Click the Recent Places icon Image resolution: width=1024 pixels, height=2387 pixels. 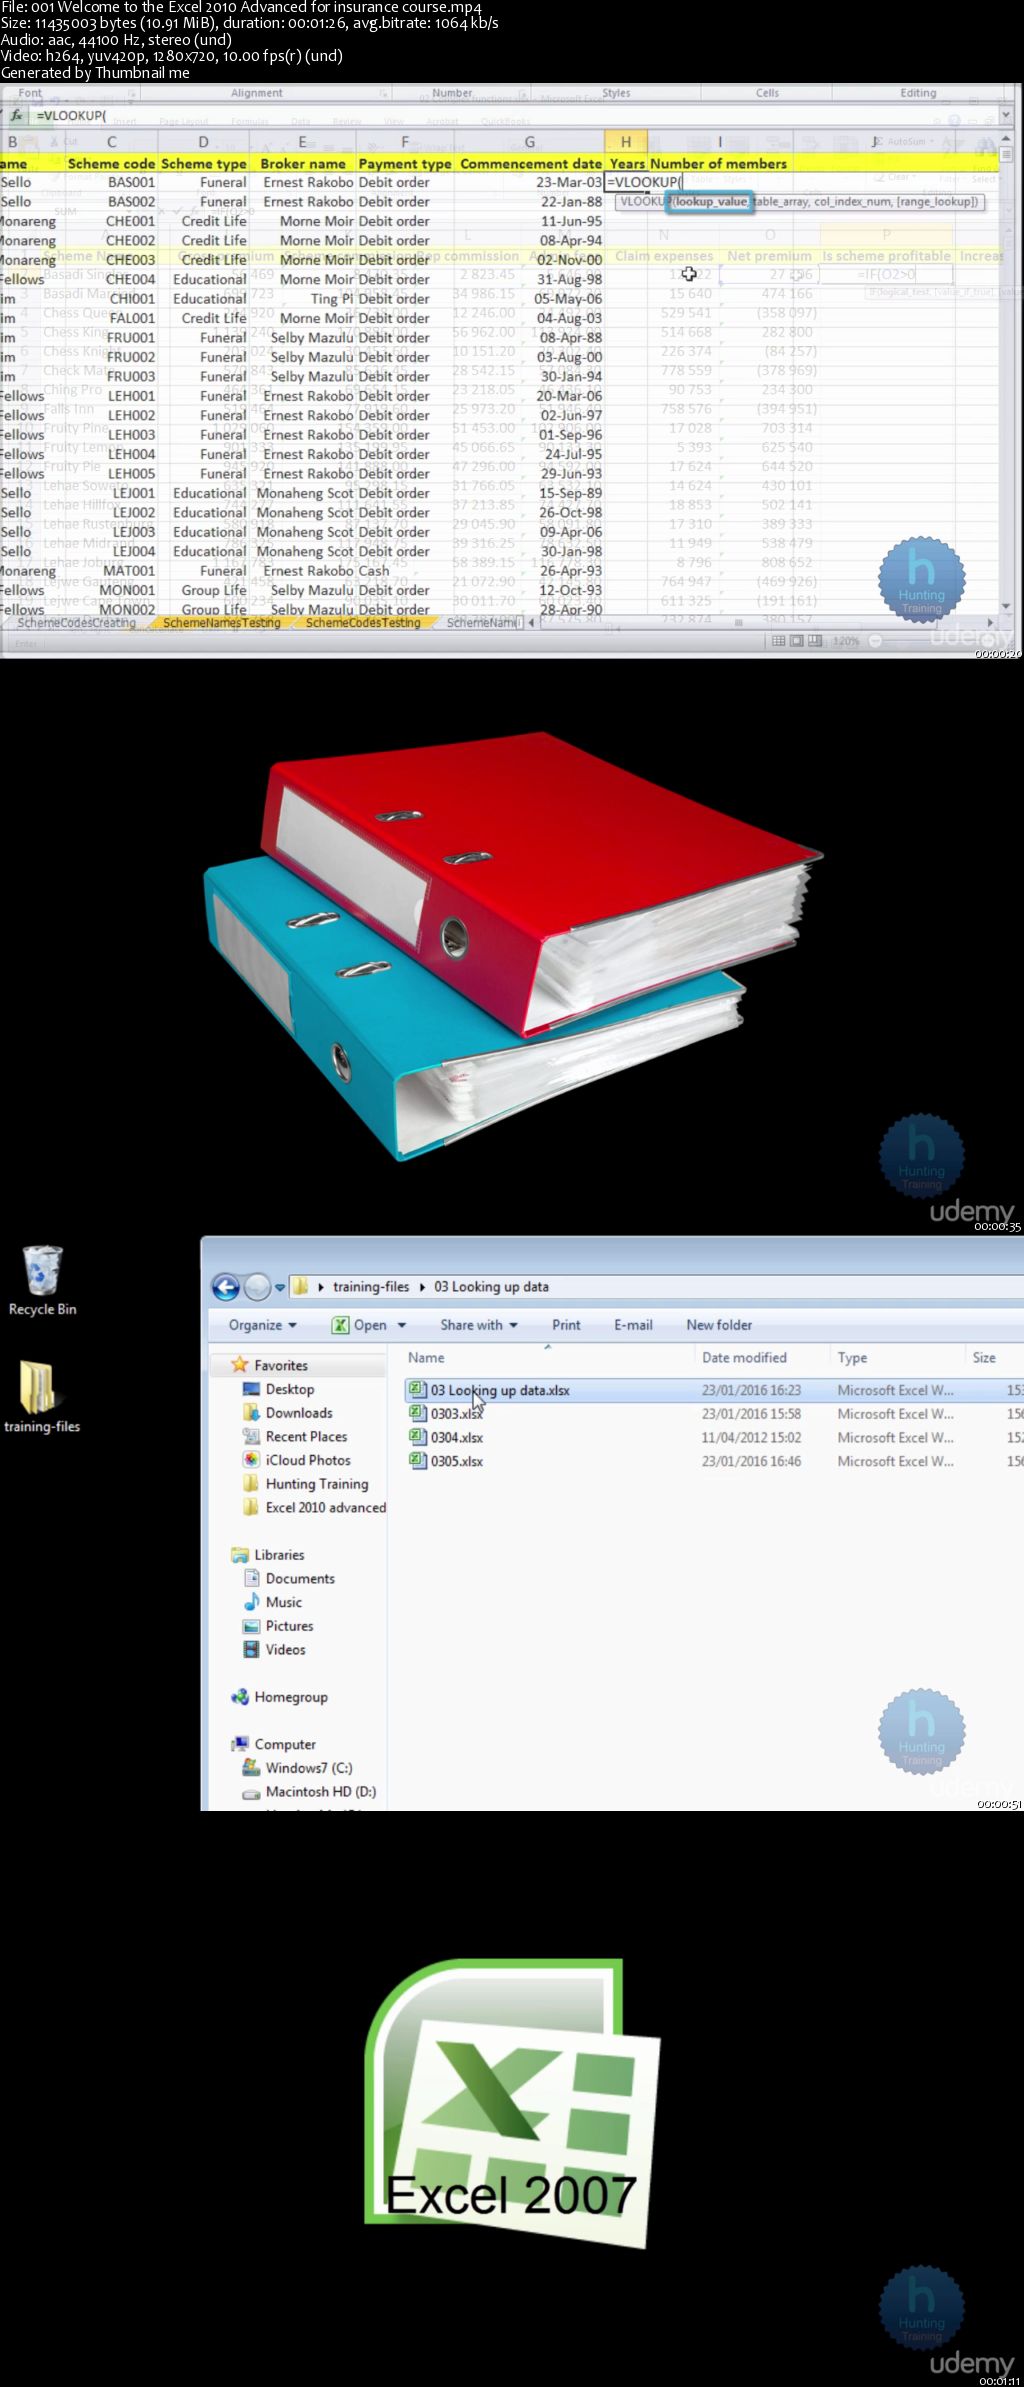tap(252, 1436)
